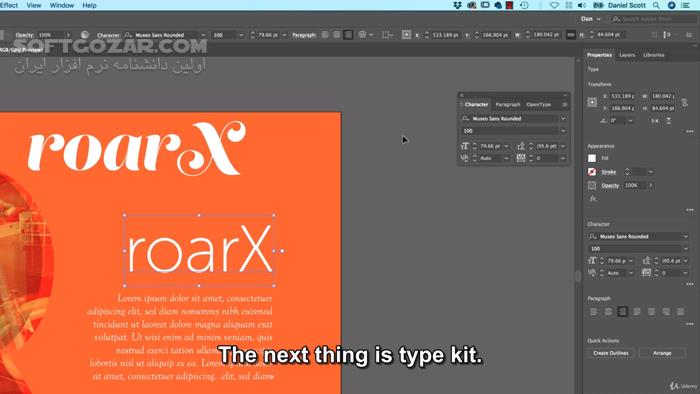Show more Paragraph options in Properties
The image size is (700, 394).
pos(690,324)
